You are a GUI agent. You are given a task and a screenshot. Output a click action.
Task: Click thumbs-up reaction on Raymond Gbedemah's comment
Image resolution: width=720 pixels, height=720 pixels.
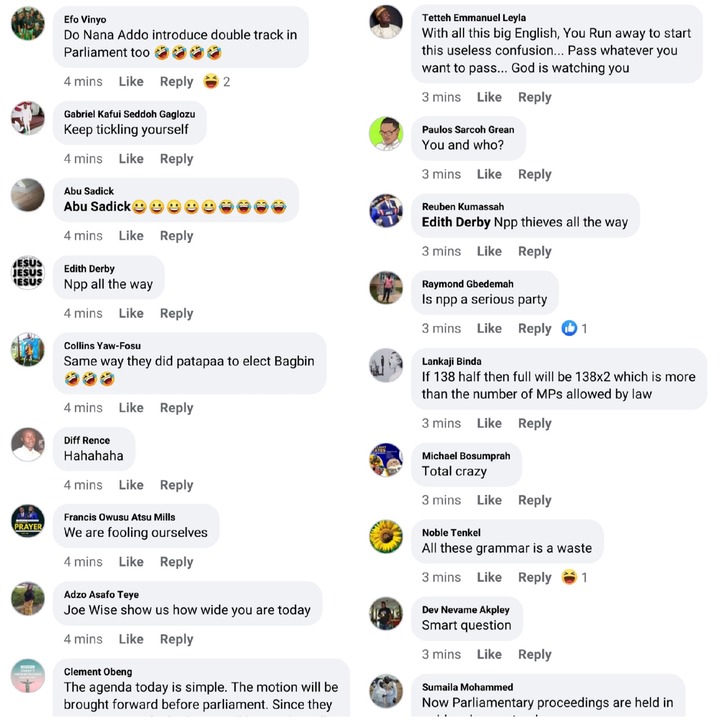click(x=569, y=328)
